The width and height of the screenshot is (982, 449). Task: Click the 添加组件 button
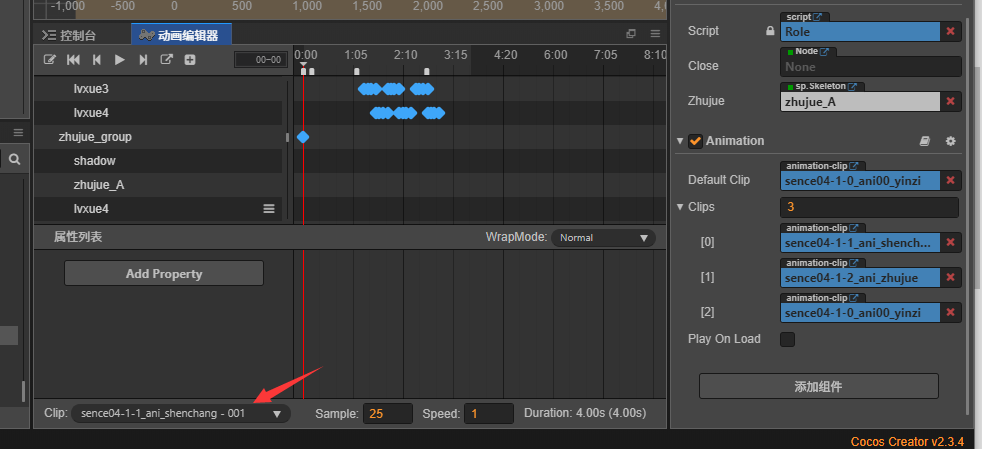point(818,386)
